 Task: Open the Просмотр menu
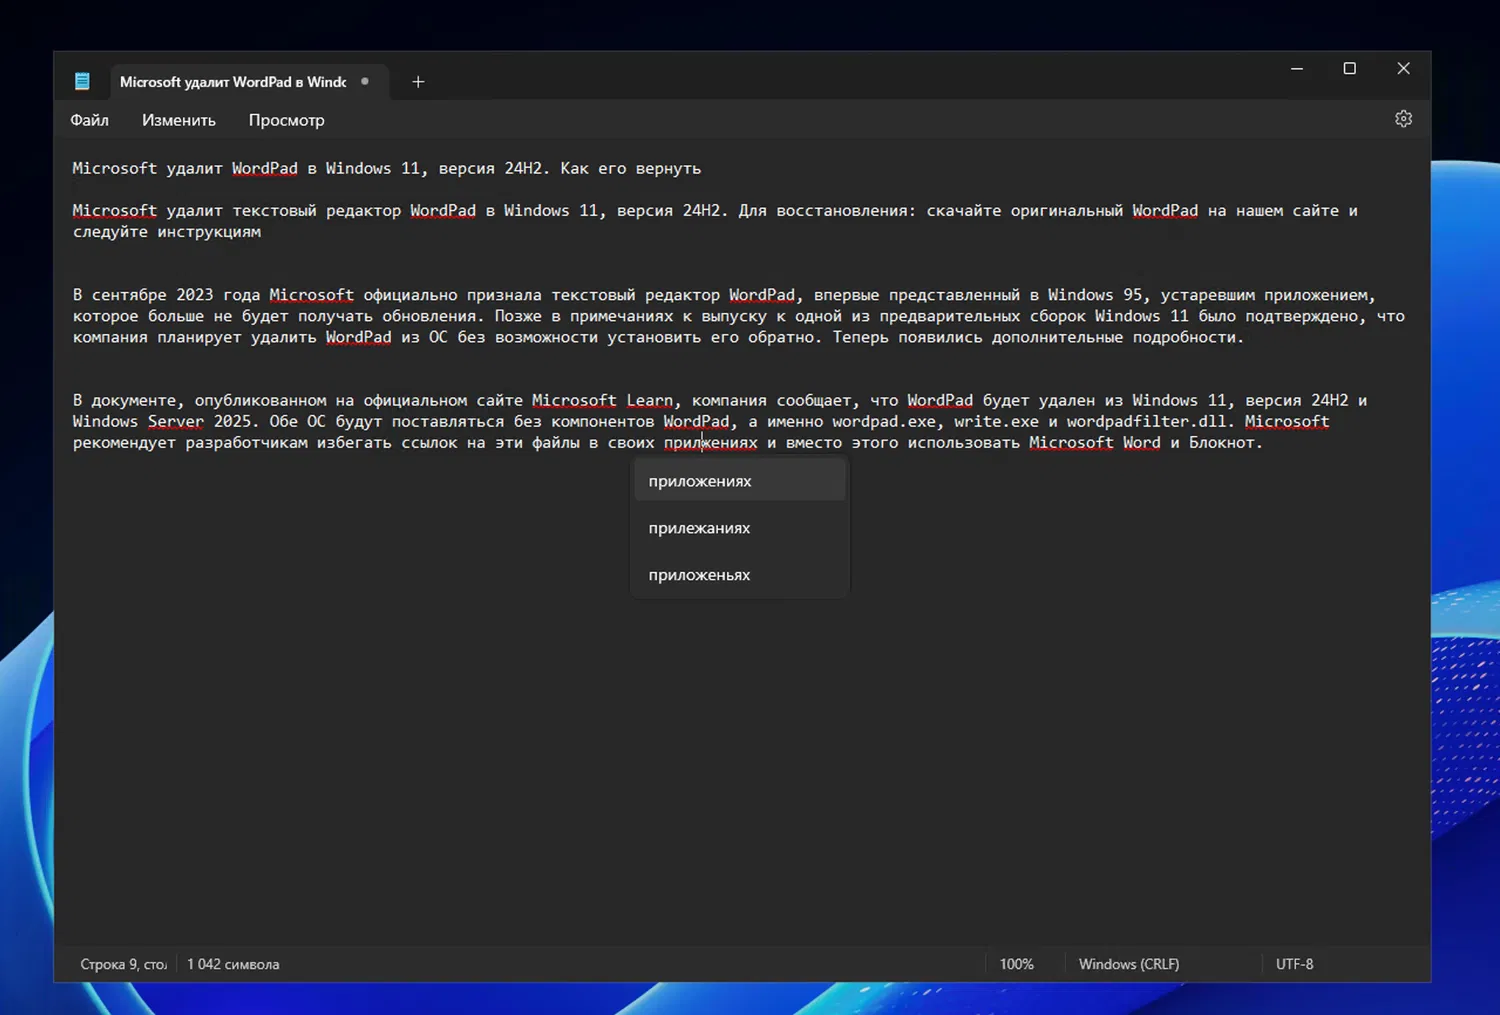tap(286, 120)
